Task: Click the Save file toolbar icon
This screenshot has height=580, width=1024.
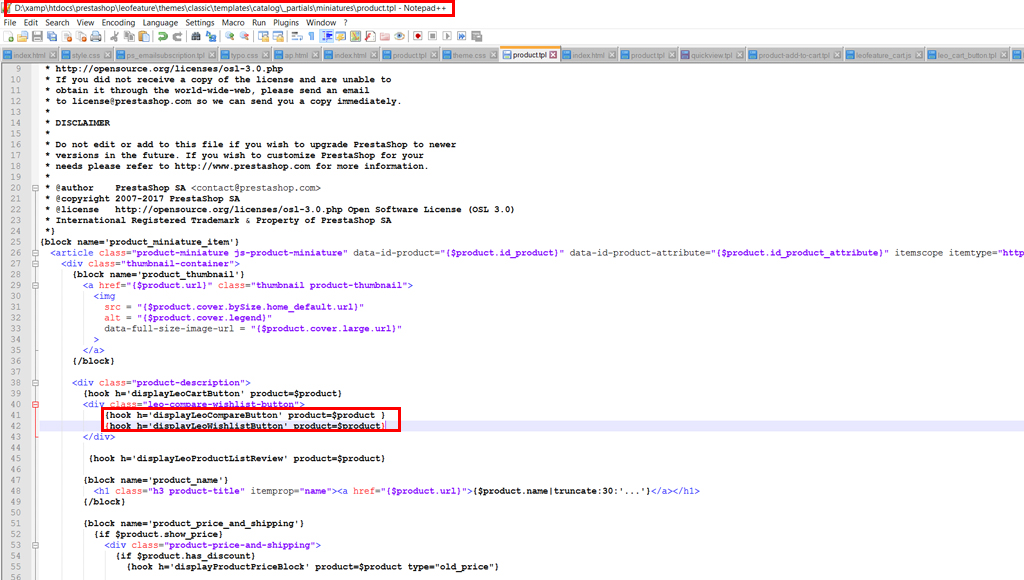Action: pyautogui.click(x=37, y=37)
